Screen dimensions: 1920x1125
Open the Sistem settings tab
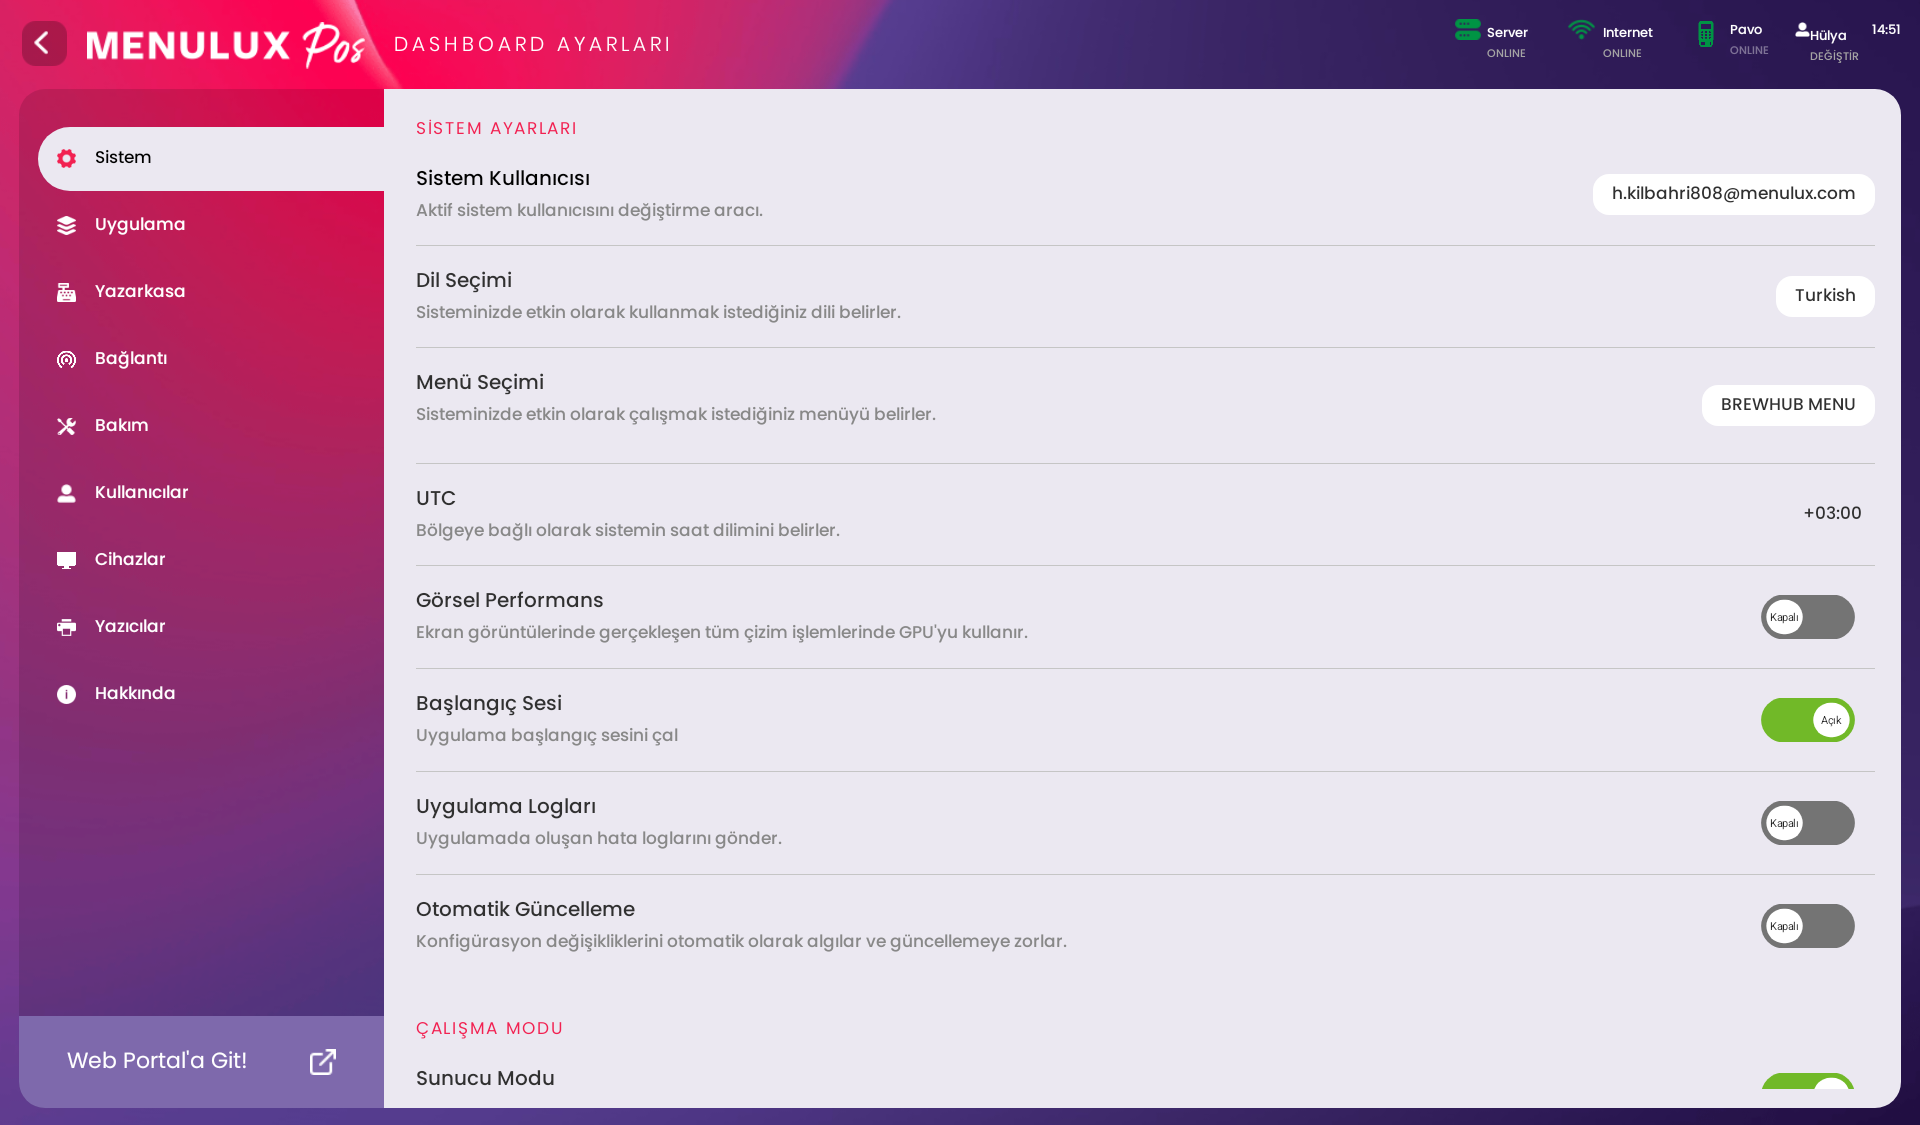(x=211, y=158)
